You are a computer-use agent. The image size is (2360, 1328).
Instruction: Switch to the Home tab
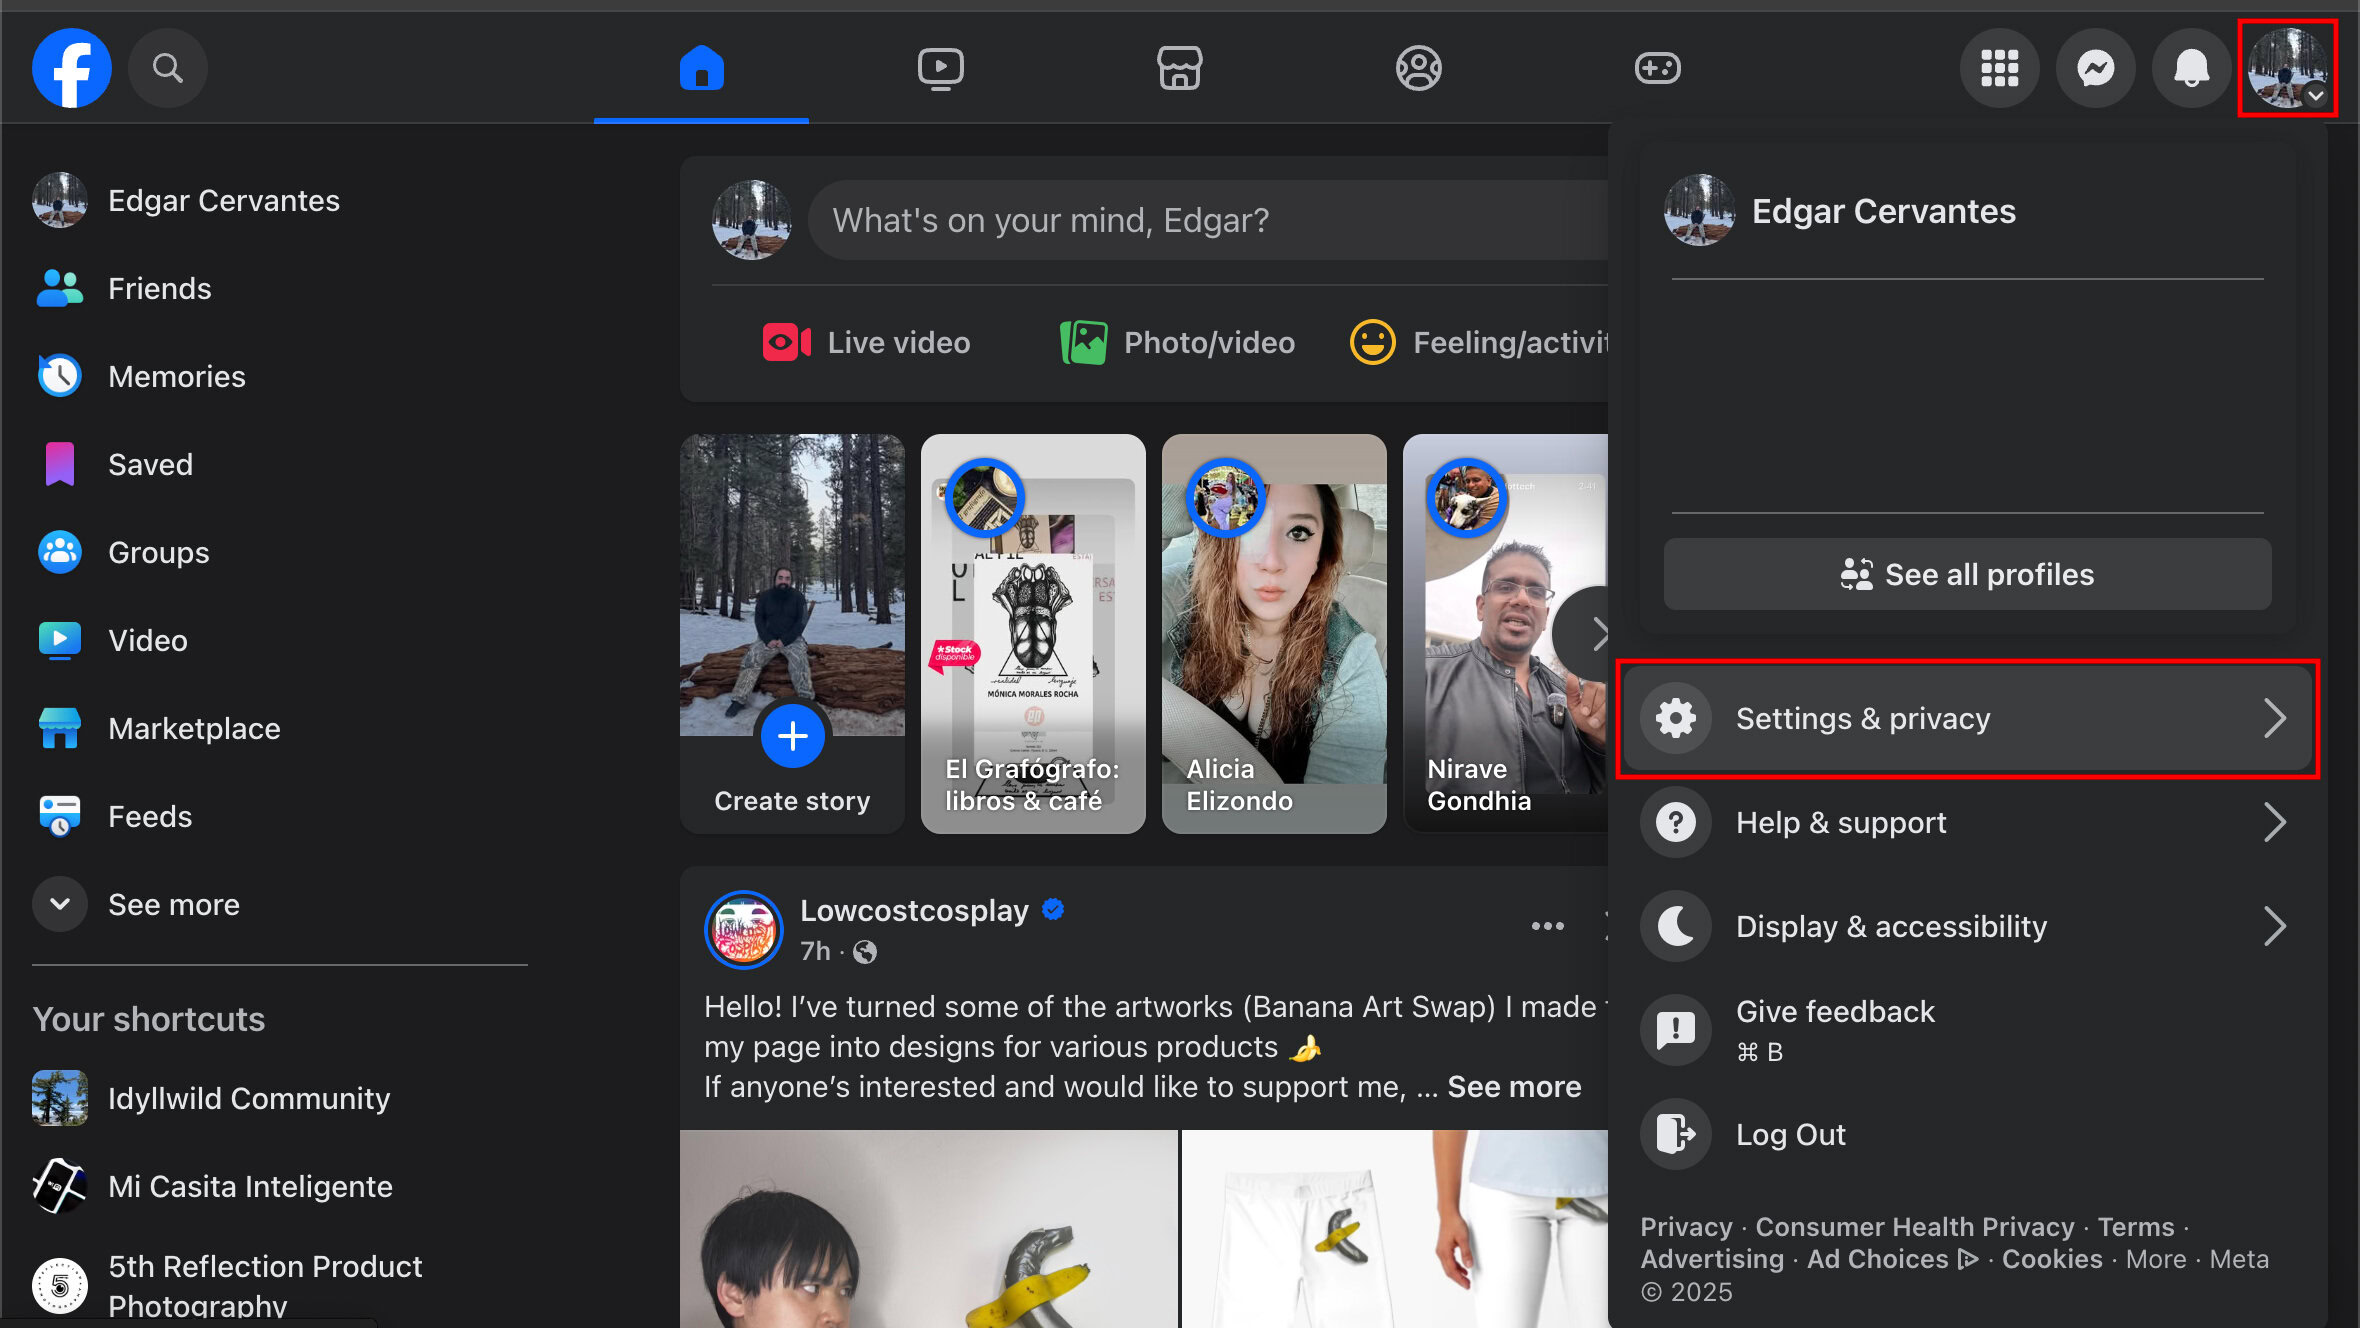[700, 67]
